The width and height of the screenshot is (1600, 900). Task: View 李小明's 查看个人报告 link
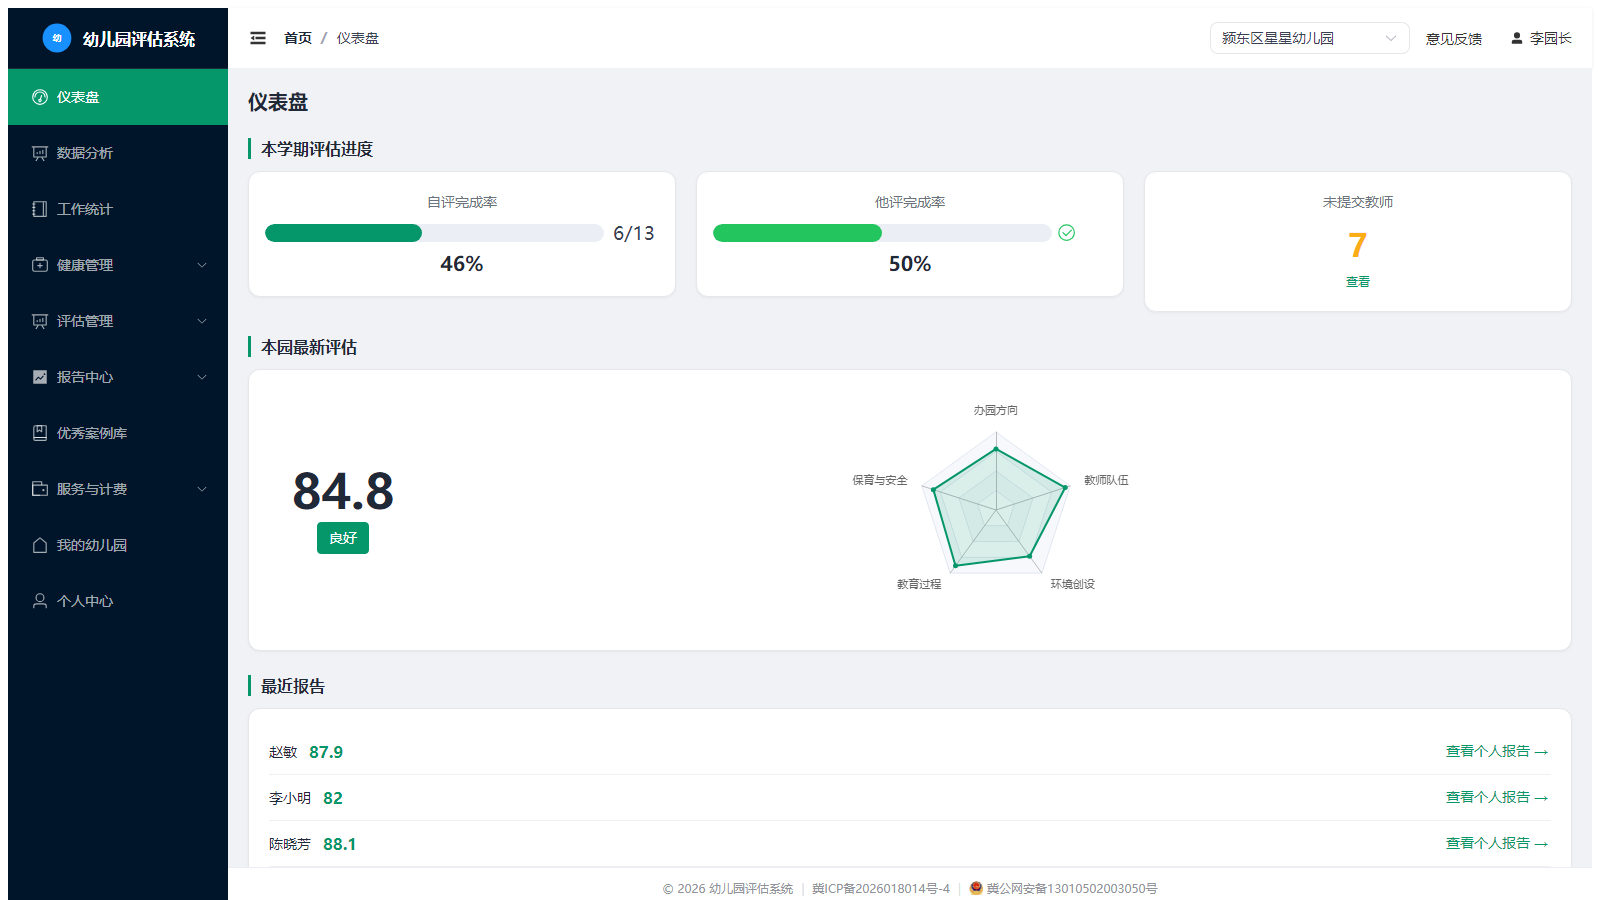[x=1497, y=797]
